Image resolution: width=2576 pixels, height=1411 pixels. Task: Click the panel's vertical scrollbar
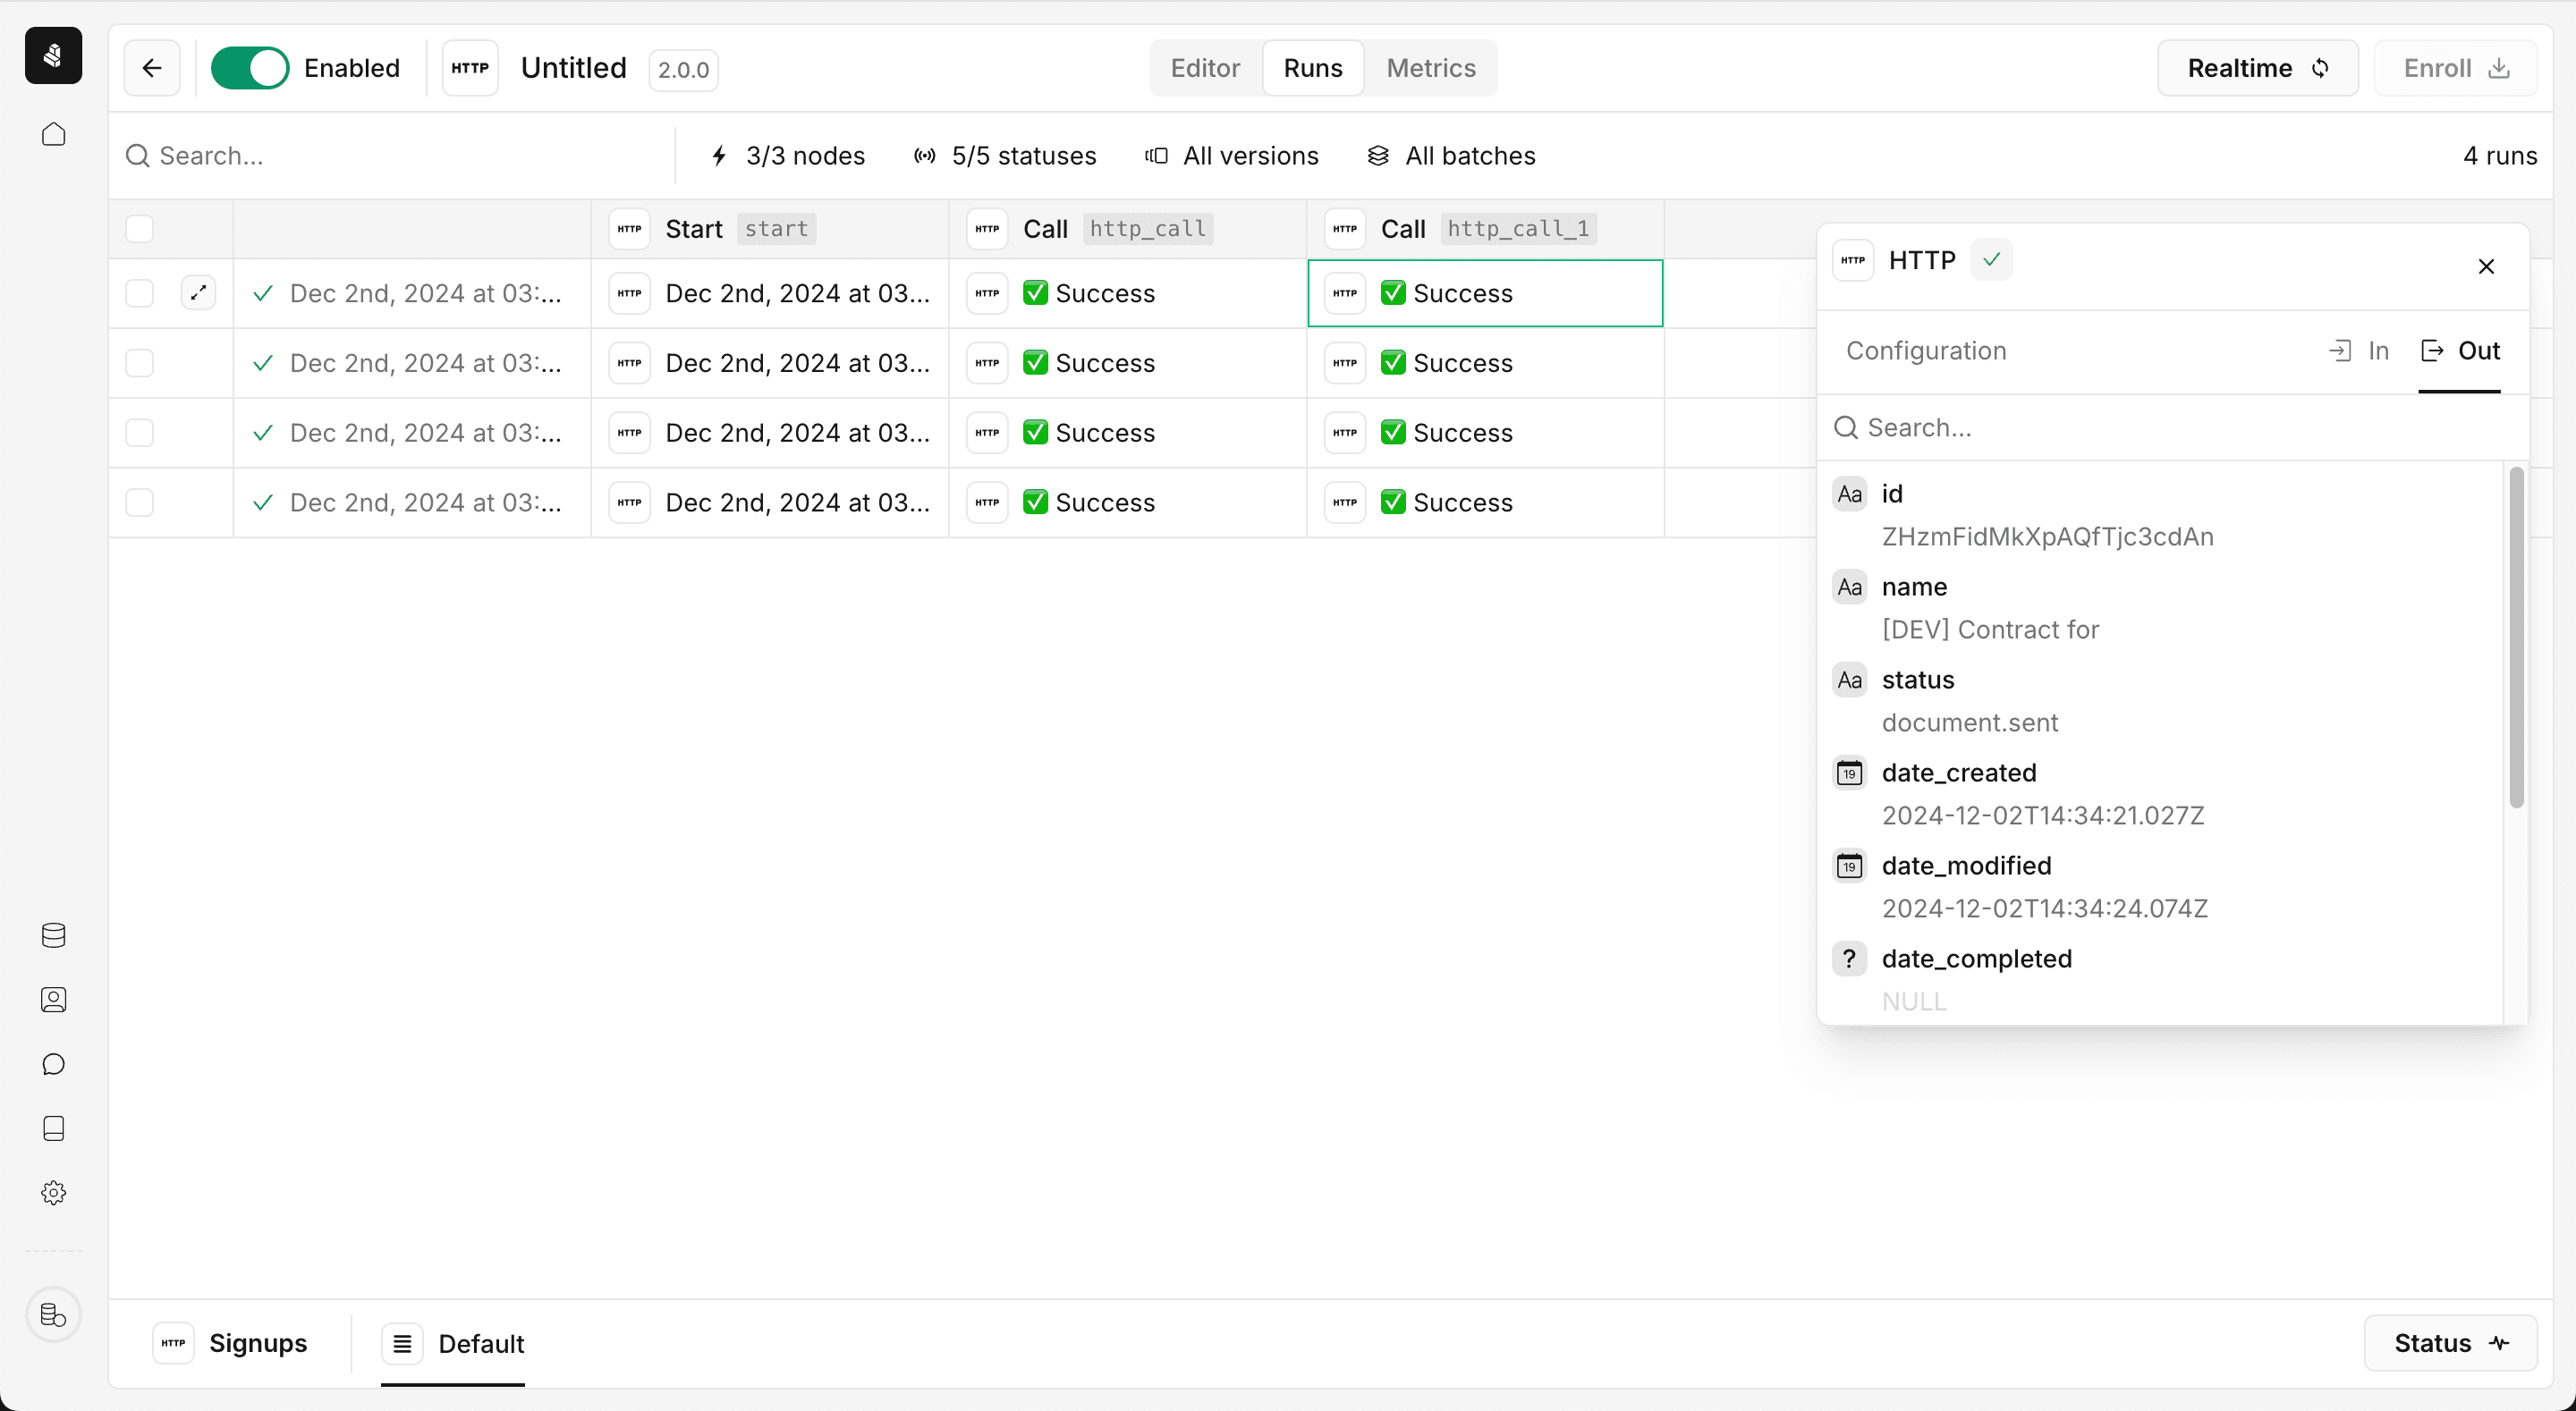pyautogui.click(x=2516, y=637)
